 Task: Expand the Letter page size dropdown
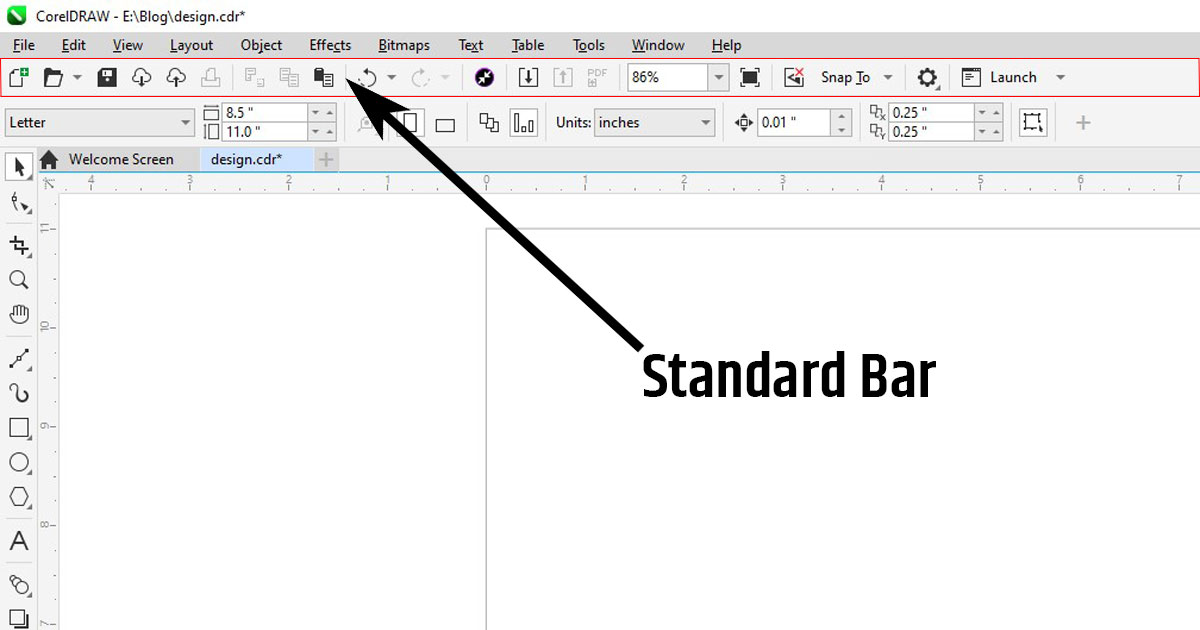[186, 123]
